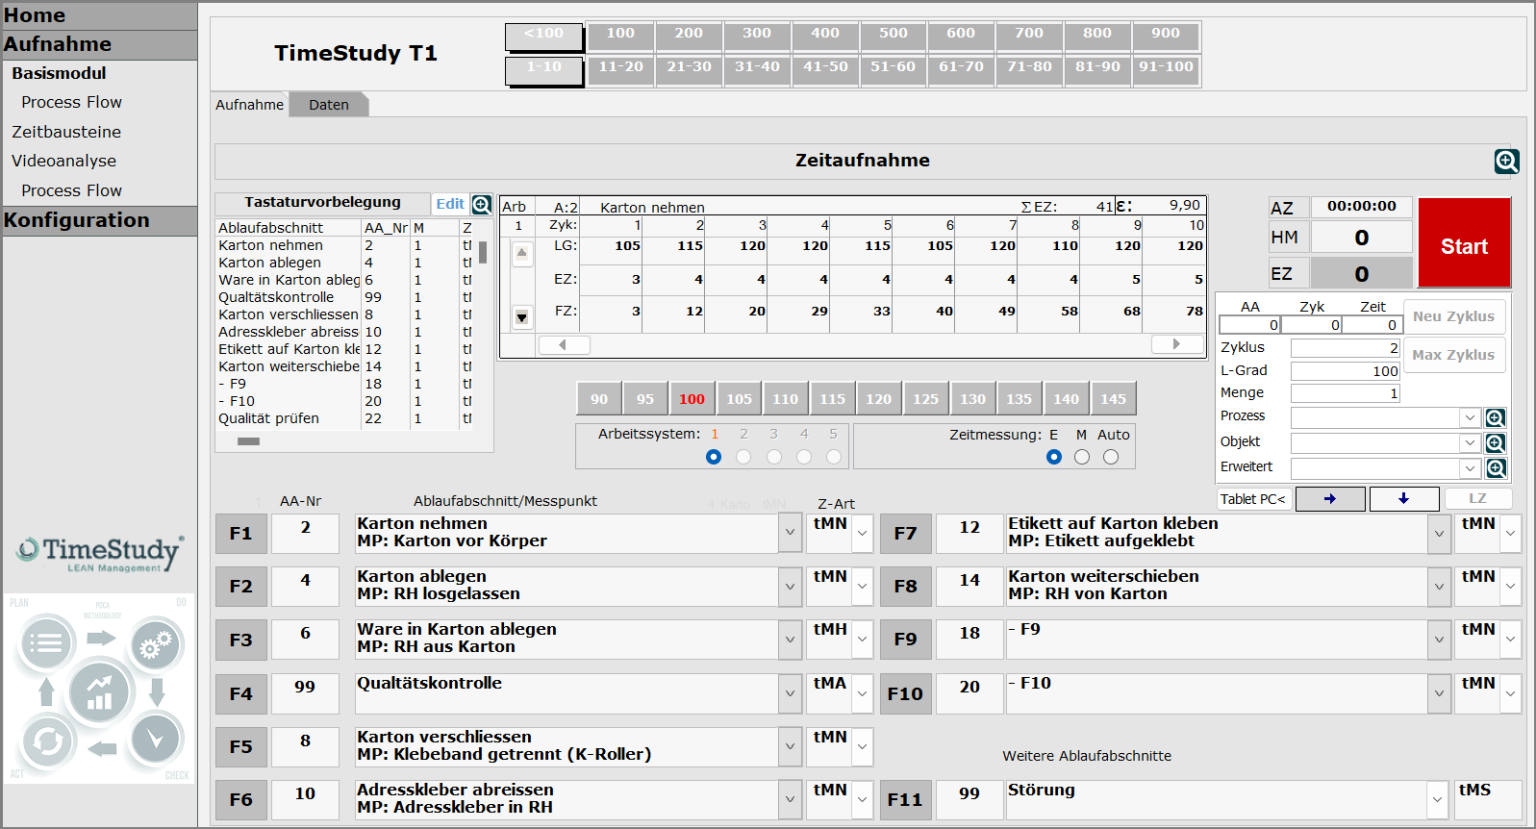The image size is (1536, 829).
Task: Expand the Prozess dropdown
Action: [1469, 418]
